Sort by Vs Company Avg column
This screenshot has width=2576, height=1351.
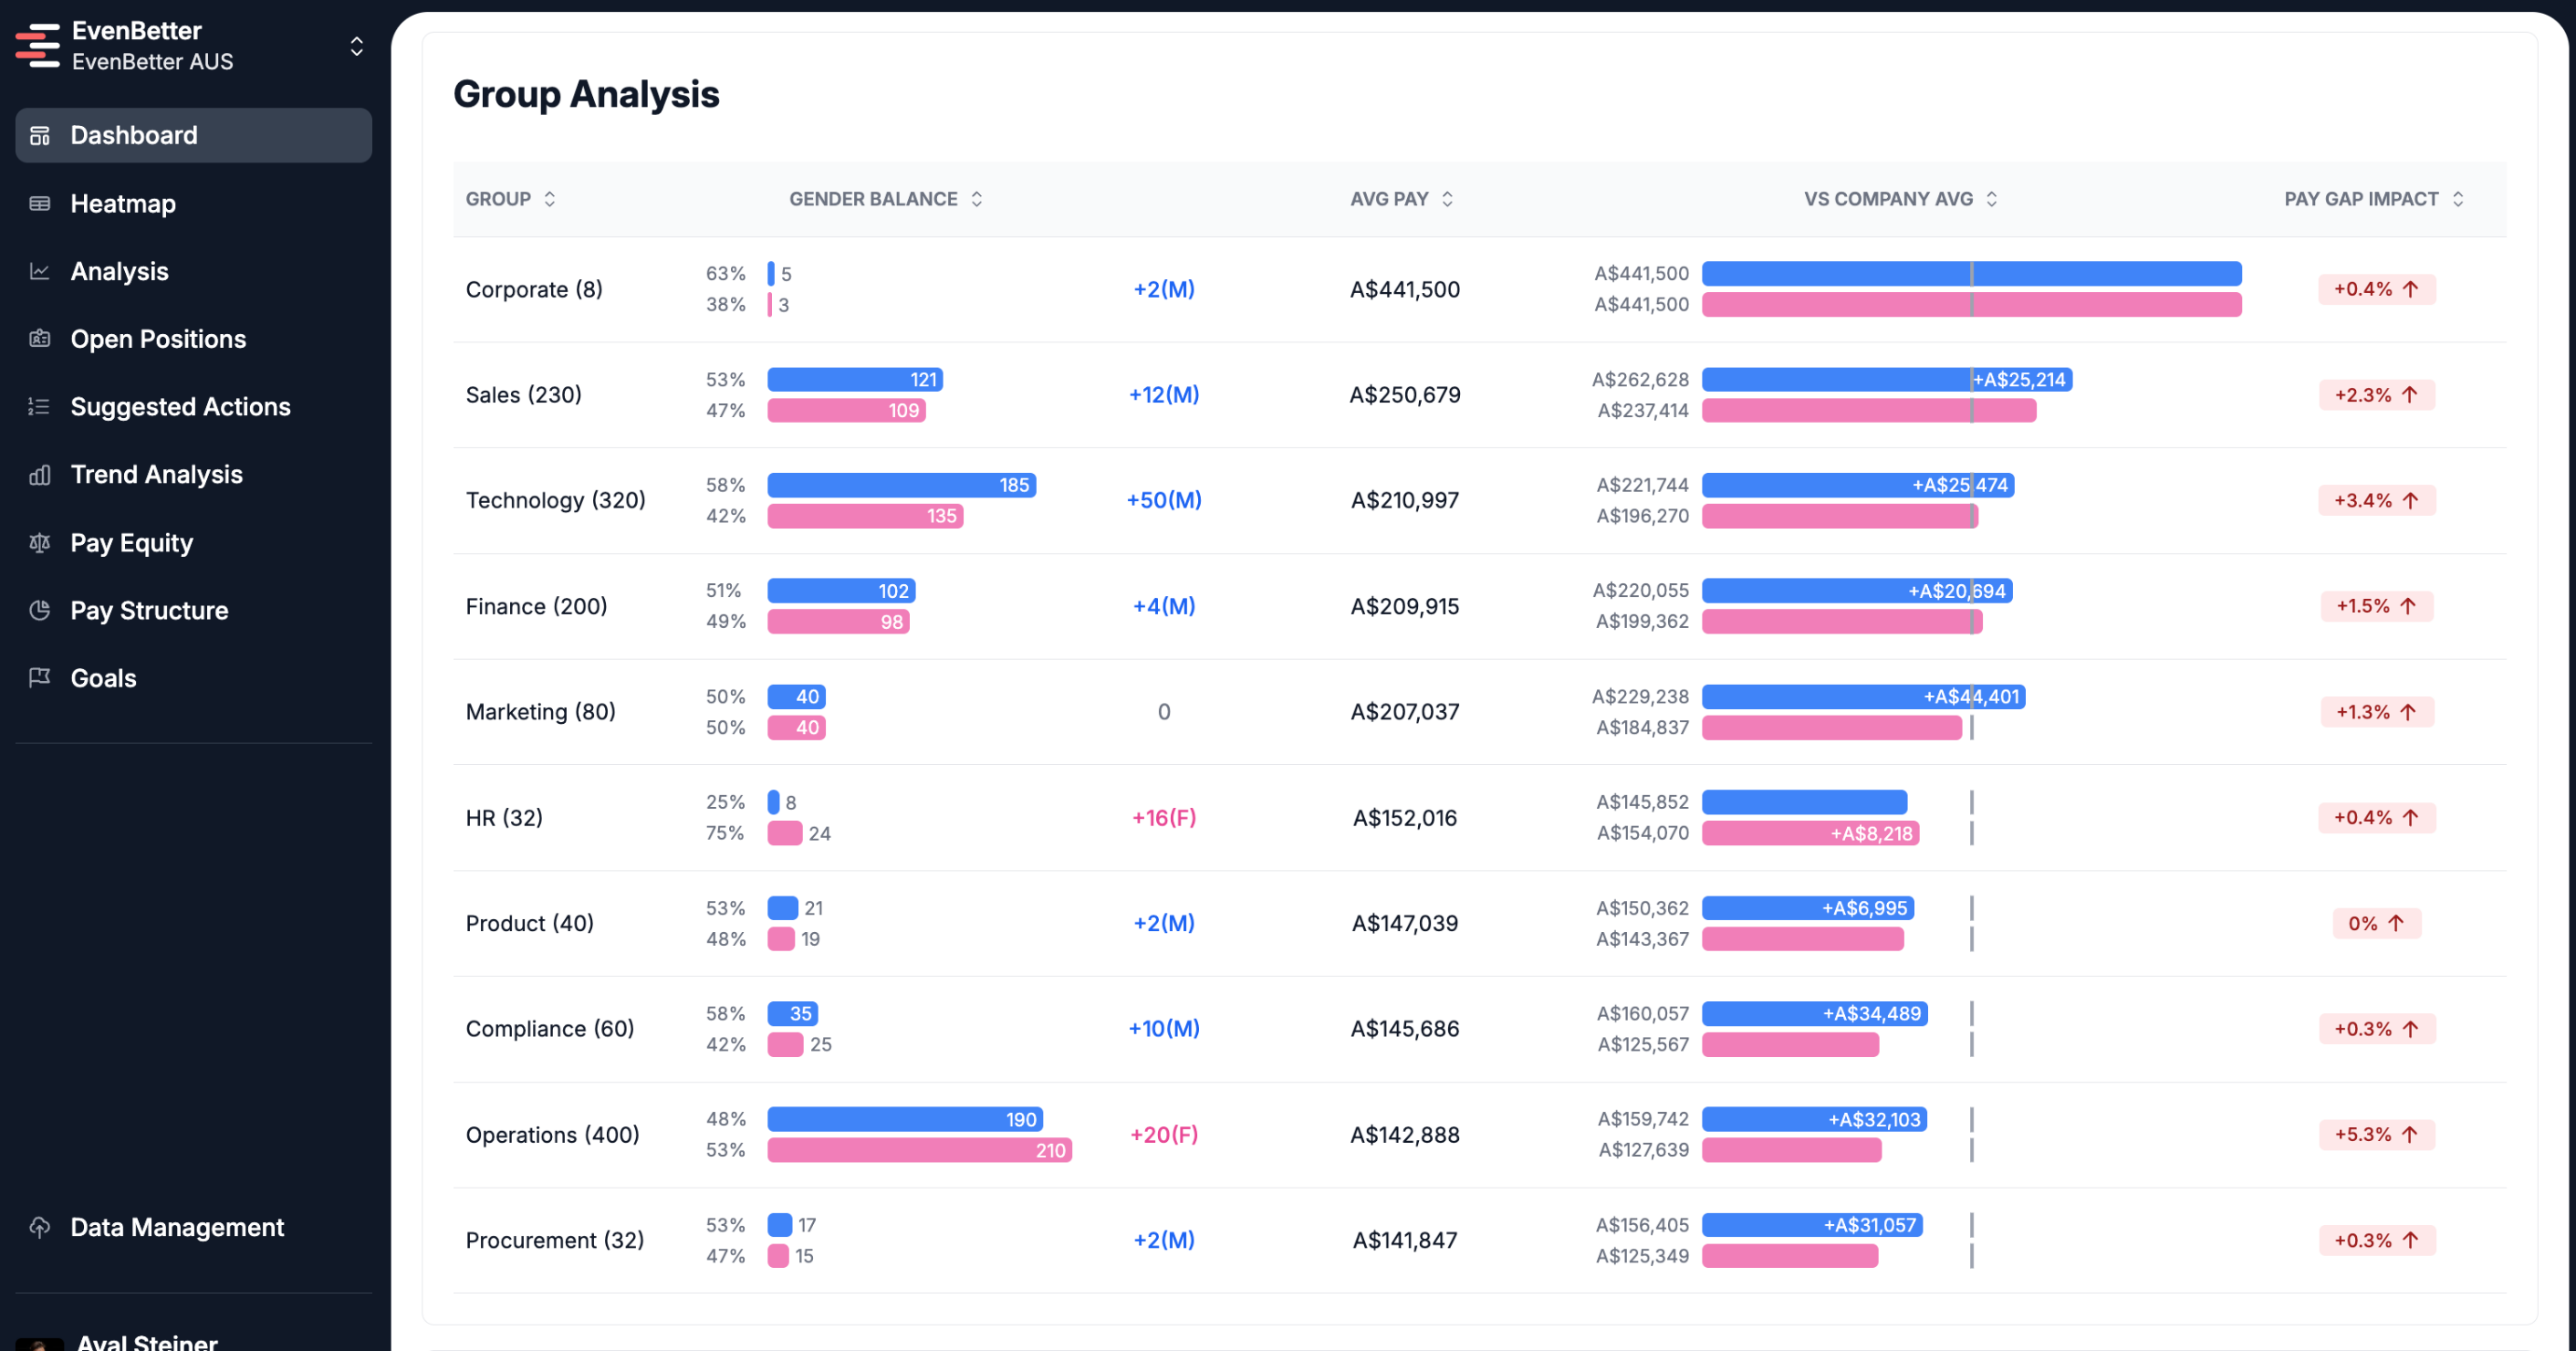[x=1901, y=199]
